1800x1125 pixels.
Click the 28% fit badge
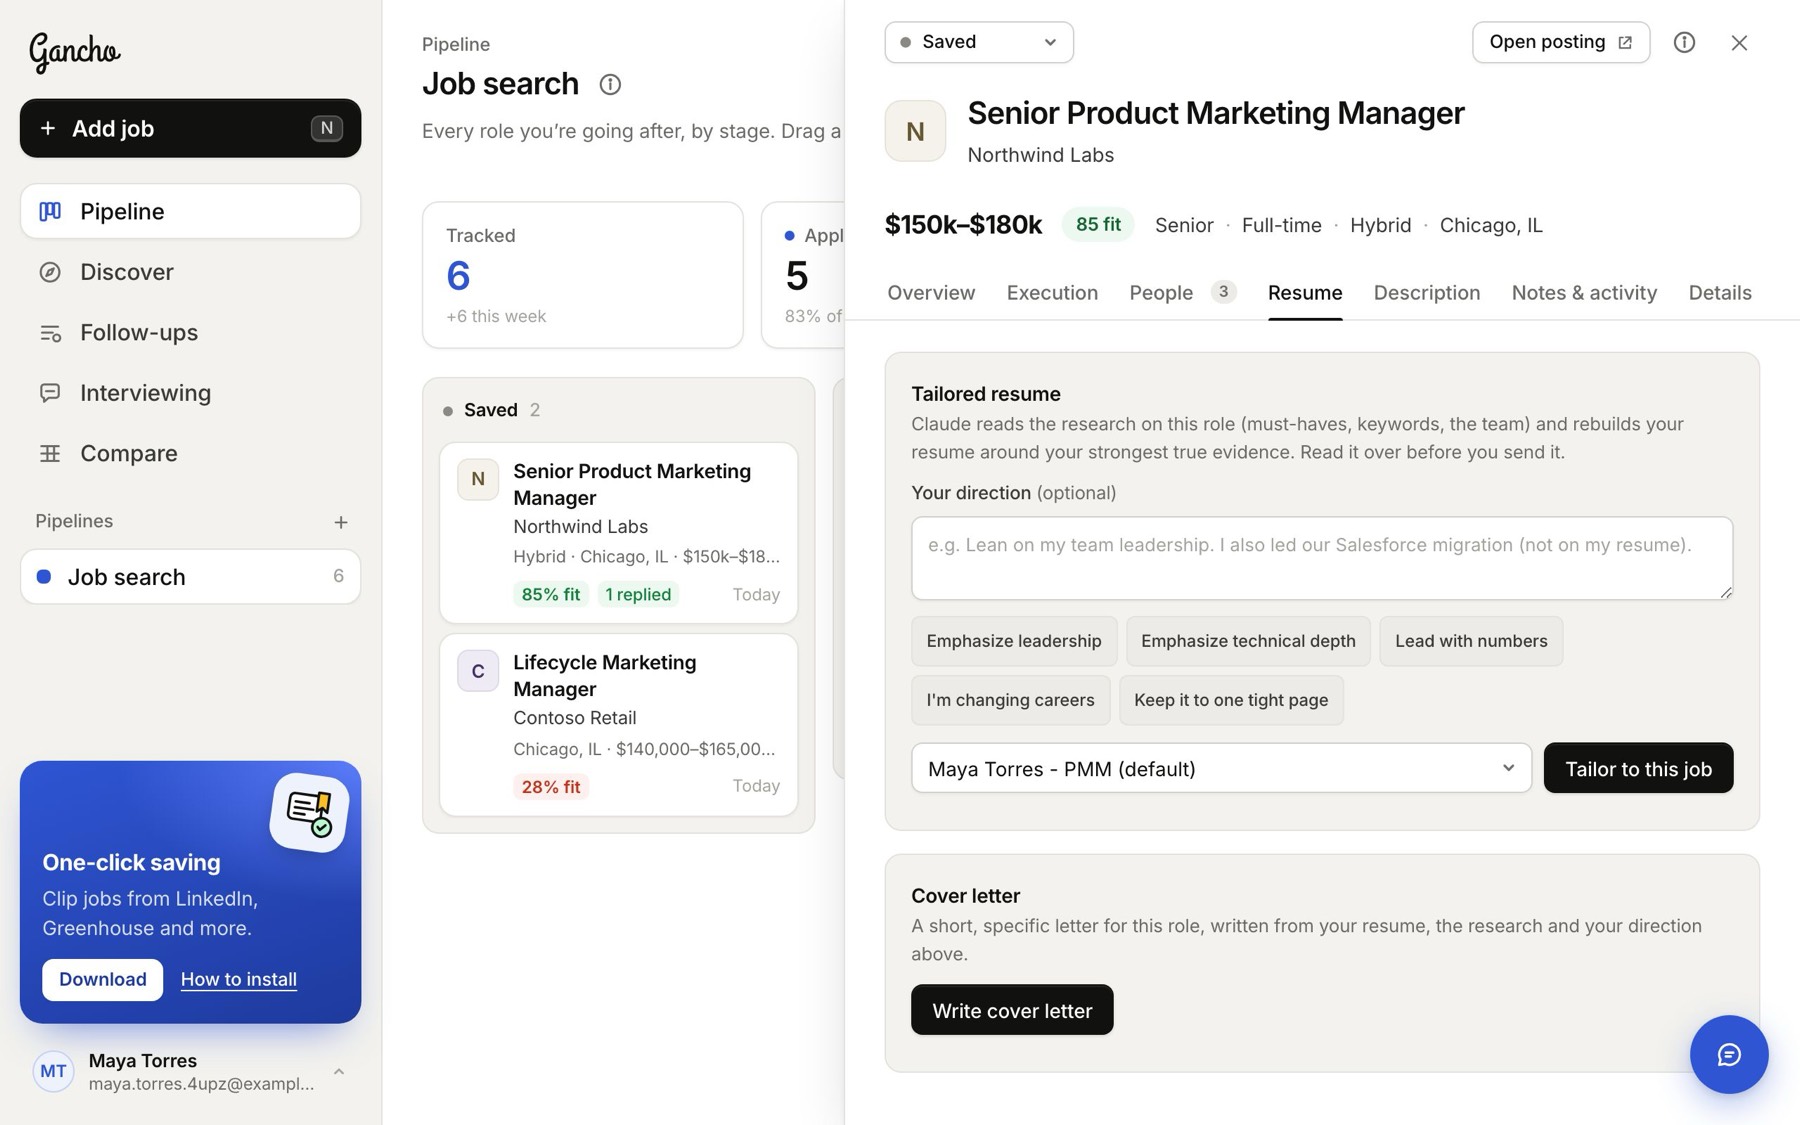pyautogui.click(x=551, y=786)
